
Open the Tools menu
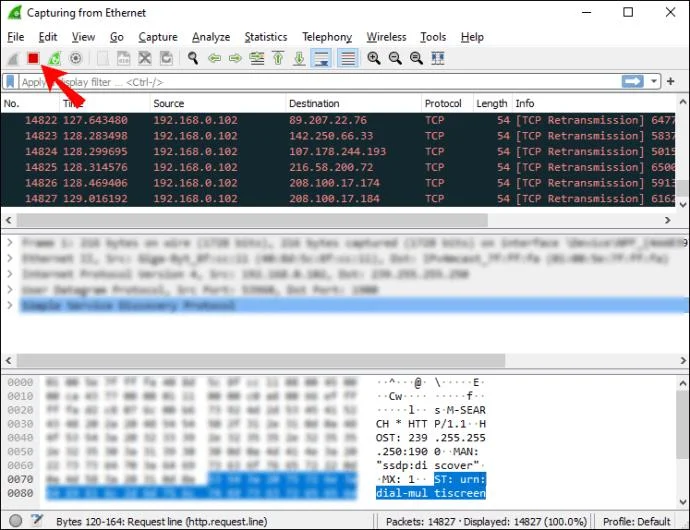click(x=433, y=37)
